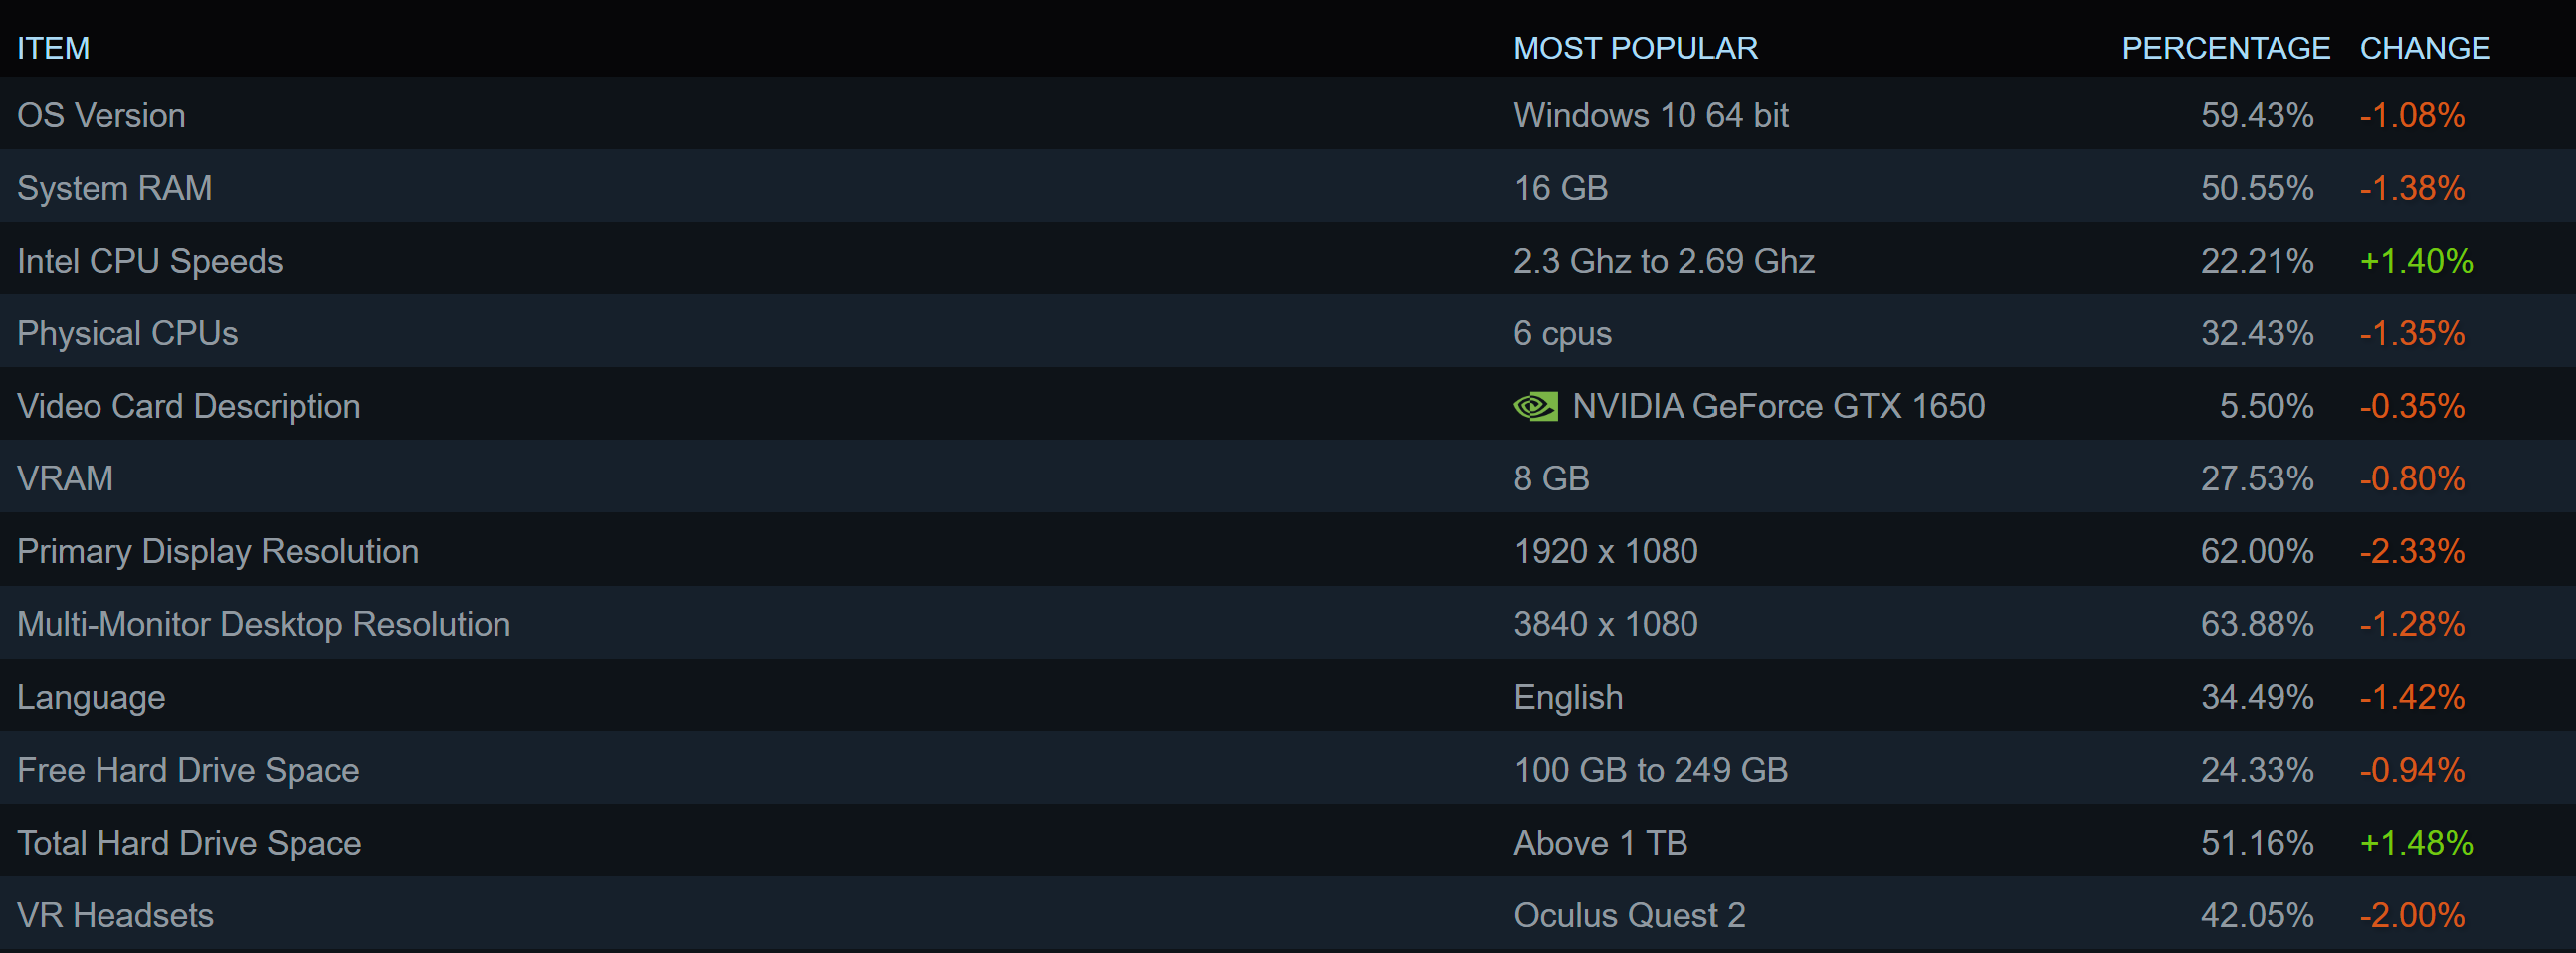The width and height of the screenshot is (2576, 953).
Task: Expand the OS Version row
Action: click(101, 115)
